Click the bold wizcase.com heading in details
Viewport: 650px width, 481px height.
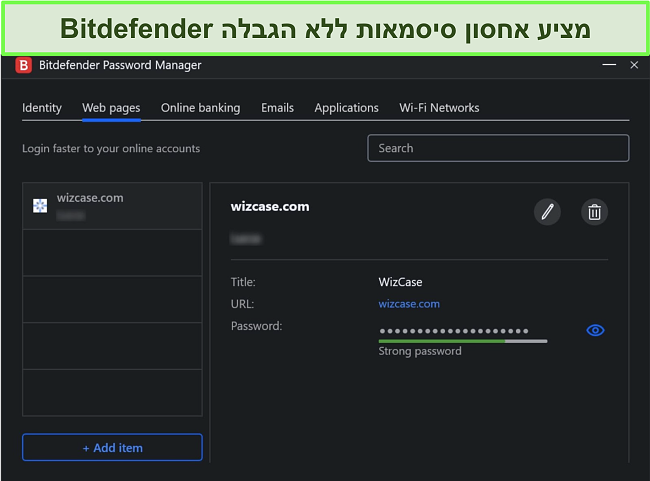click(x=270, y=206)
